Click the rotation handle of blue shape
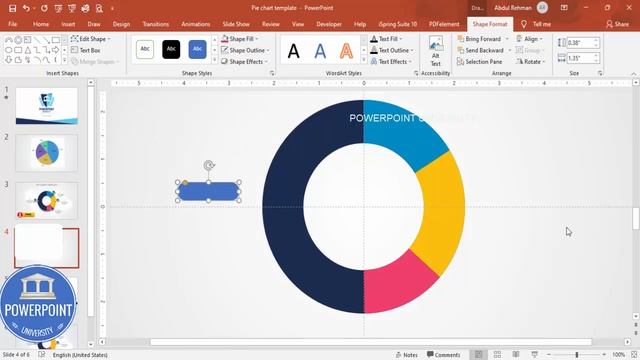The image size is (640, 360). pyautogui.click(x=209, y=165)
